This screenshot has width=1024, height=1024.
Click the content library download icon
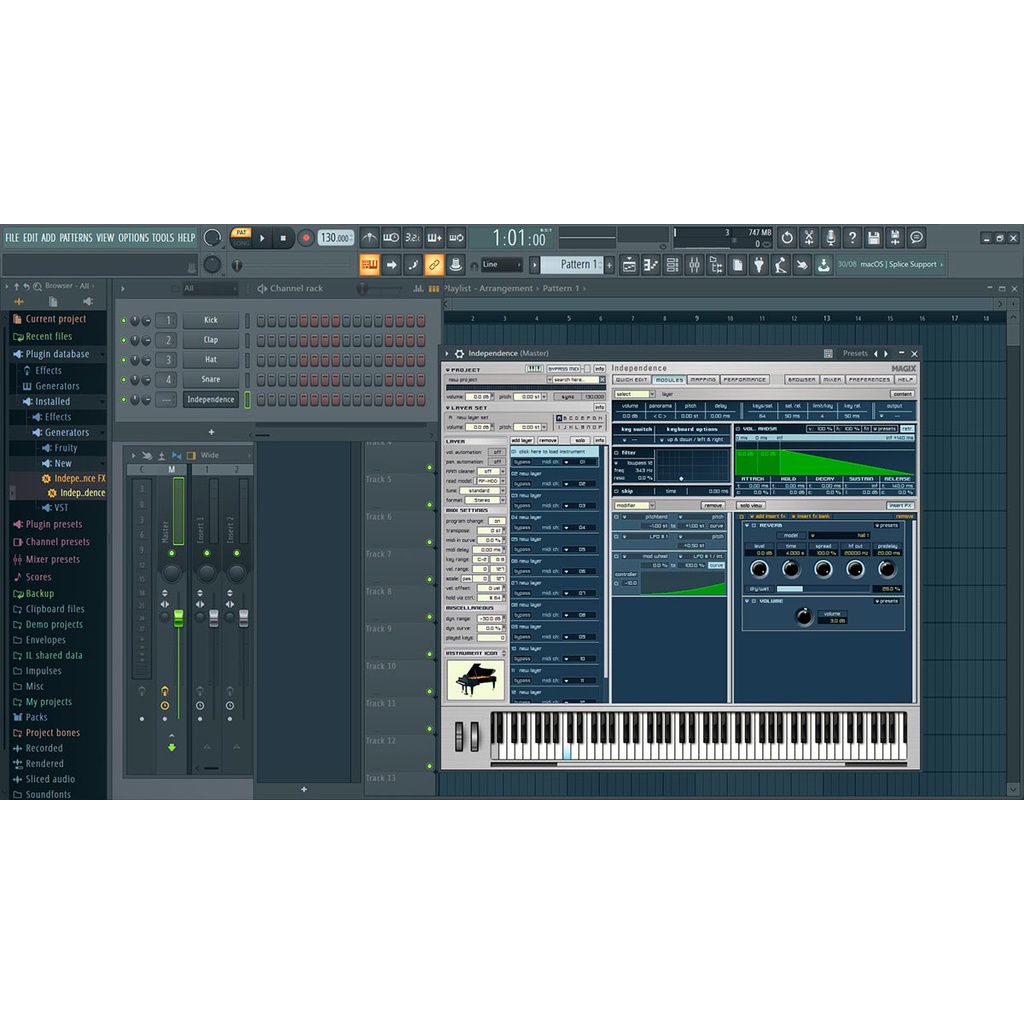click(824, 264)
